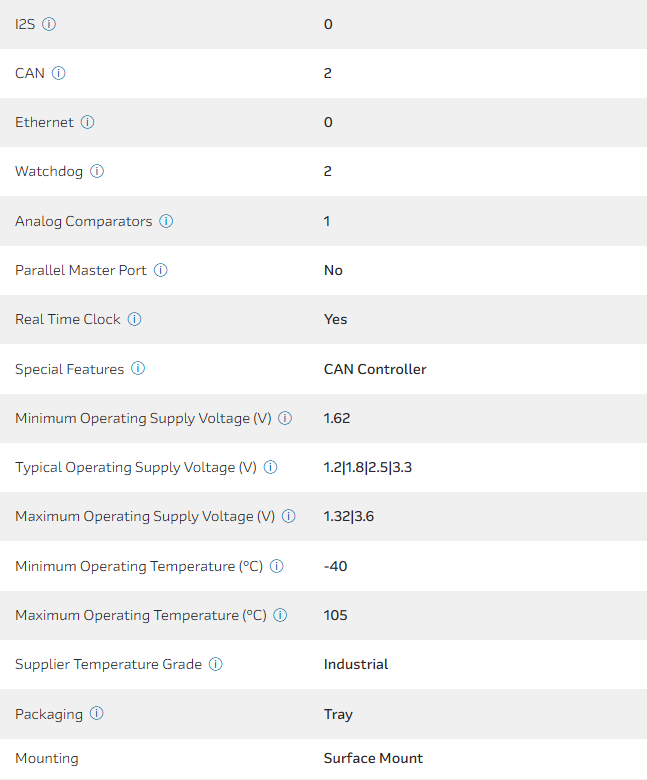Viewport: 647px width, 780px height.
Task: Click the Packaging info icon
Action: tap(96, 714)
